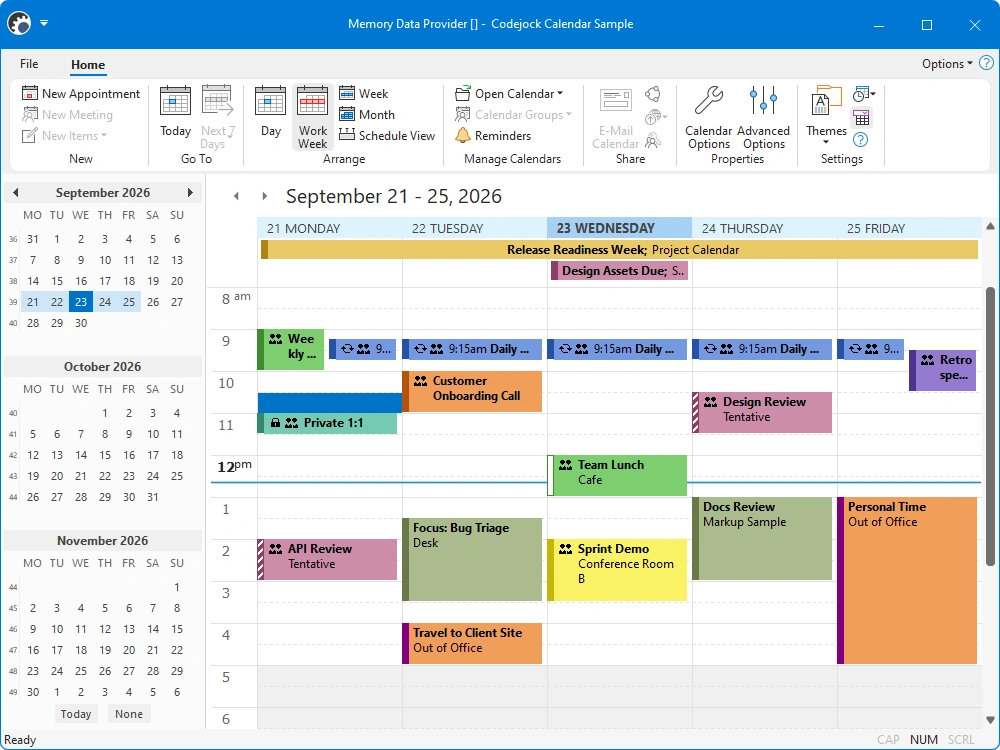This screenshot has height=750, width=1000.
Task: Switch to Schedule View
Action: [386, 135]
